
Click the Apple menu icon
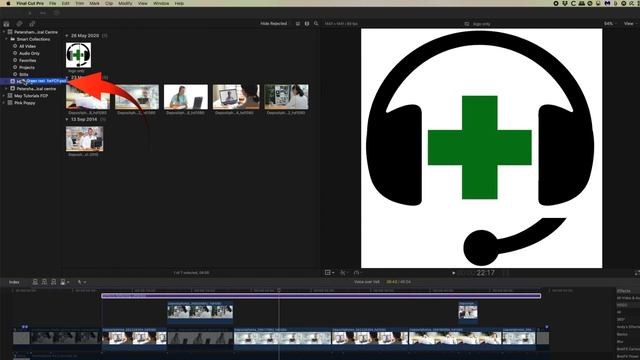(7, 3)
